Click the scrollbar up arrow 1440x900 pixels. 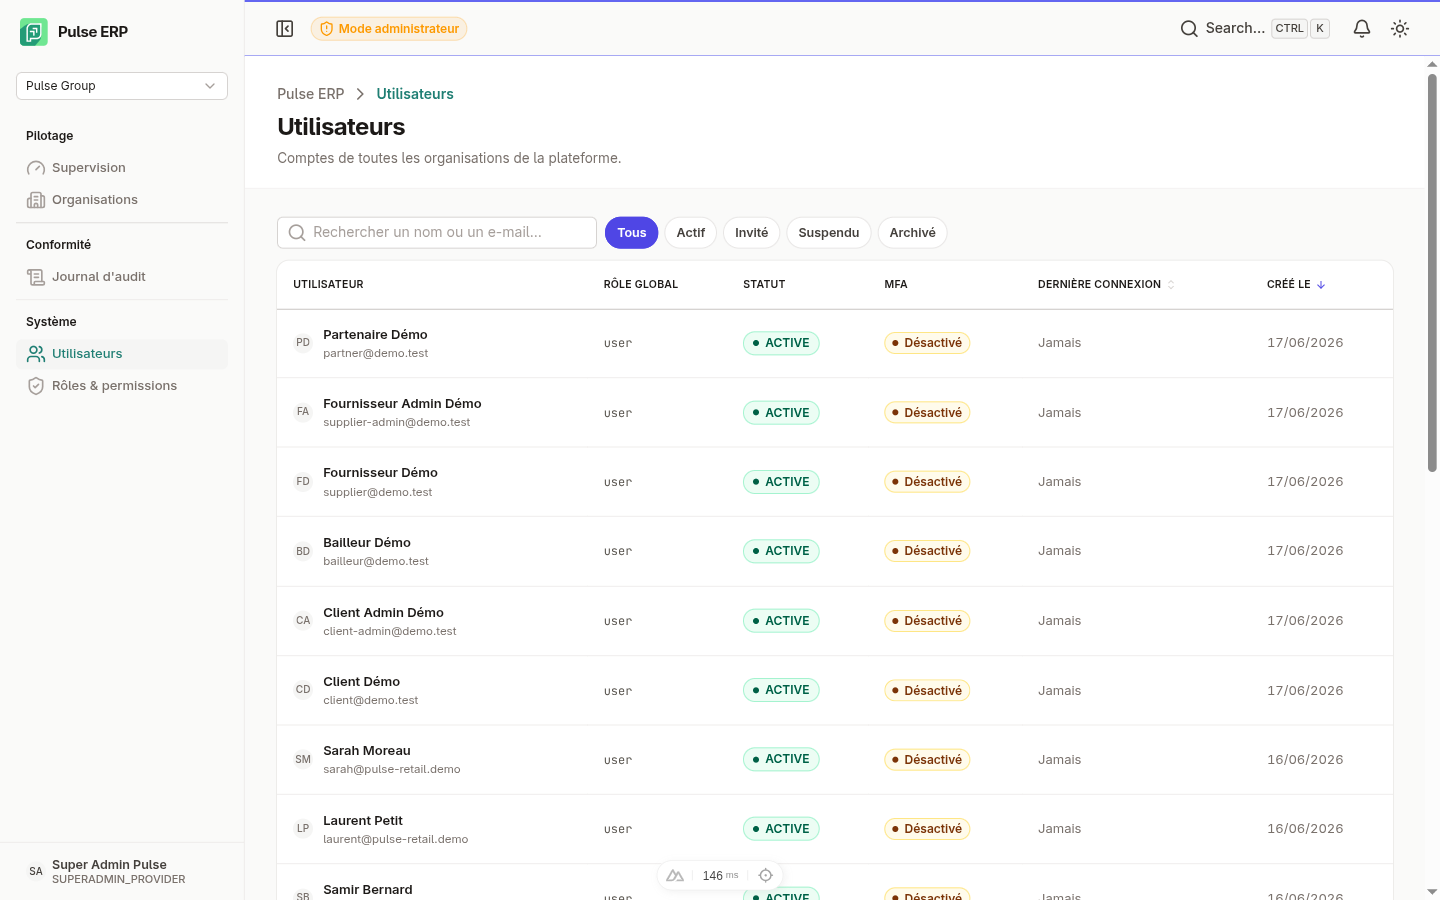[1432, 64]
